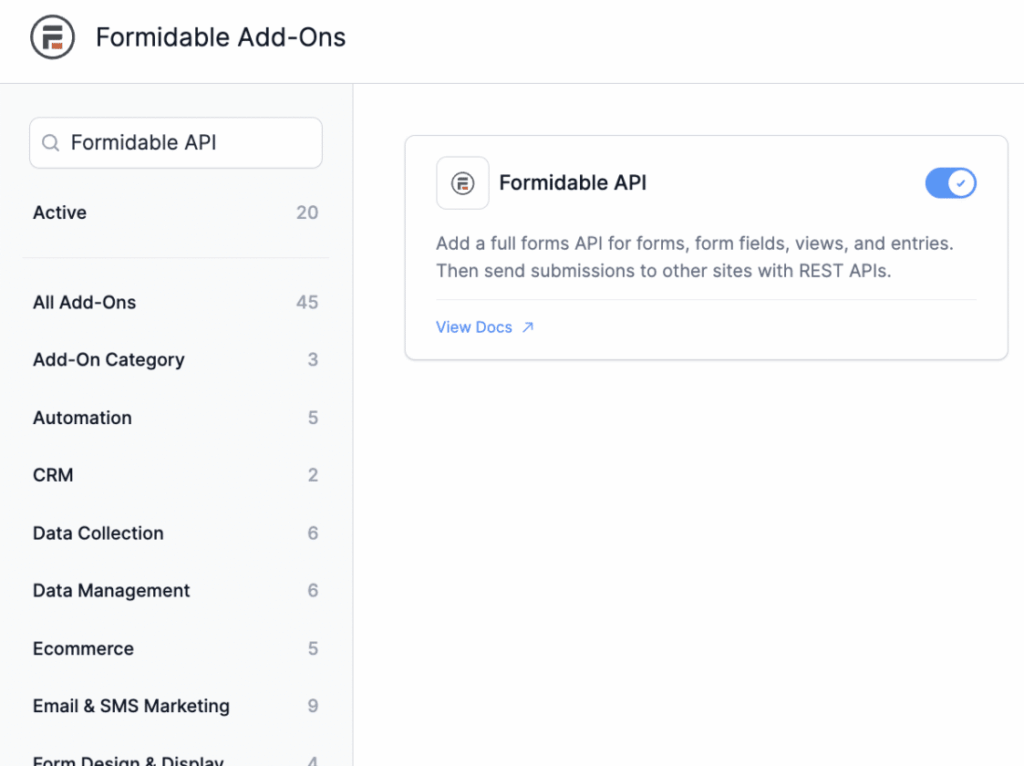This screenshot has height=766, width=1024.
Task: Click the Formidable logo in header
Action: [52, 37]
